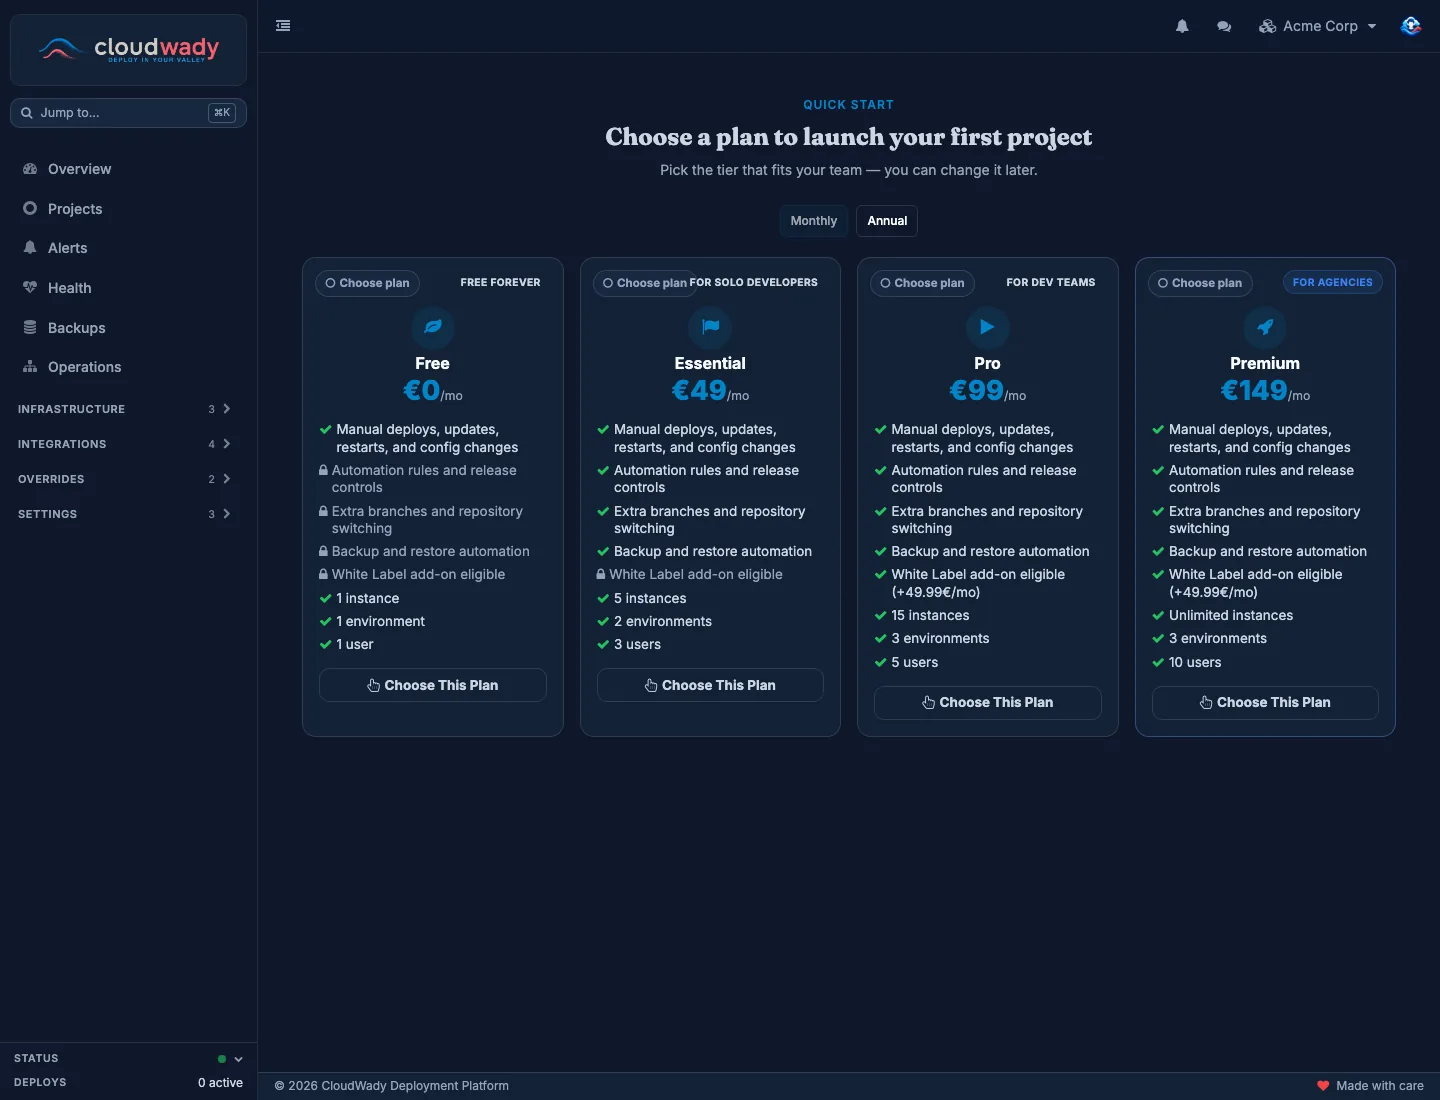This screenshot has width=1440, height=1100.
Task: Toggle the sidebar collapse menu icon
Action: [x=283, y=26]
